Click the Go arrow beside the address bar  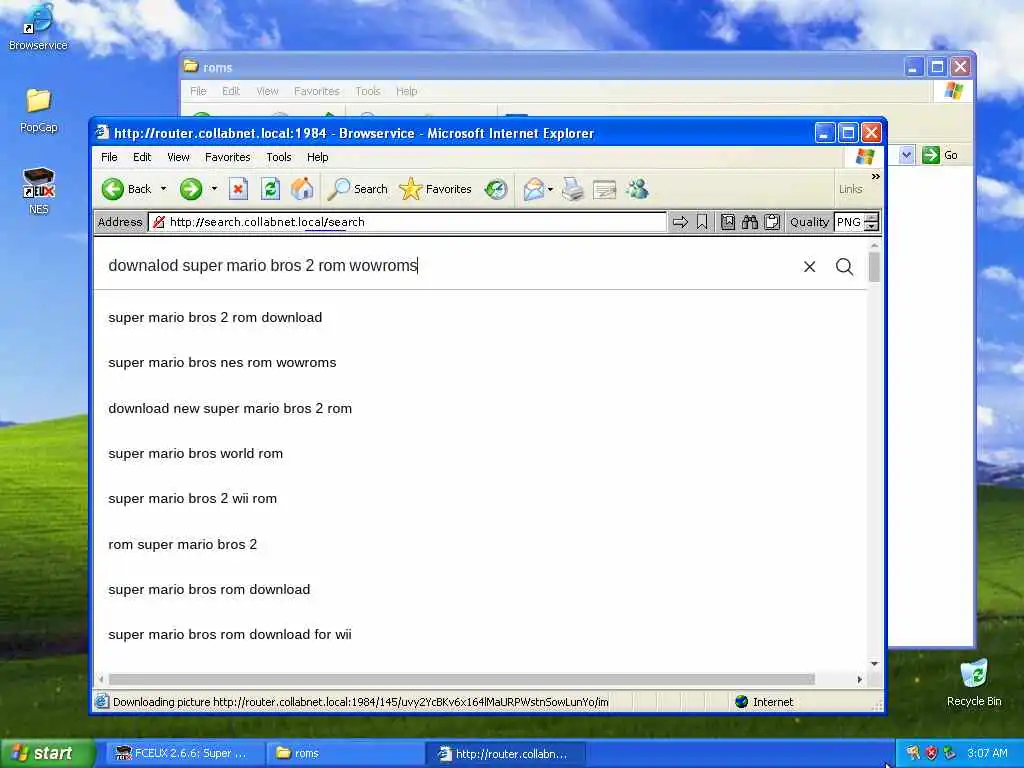[x=680, y=222]
